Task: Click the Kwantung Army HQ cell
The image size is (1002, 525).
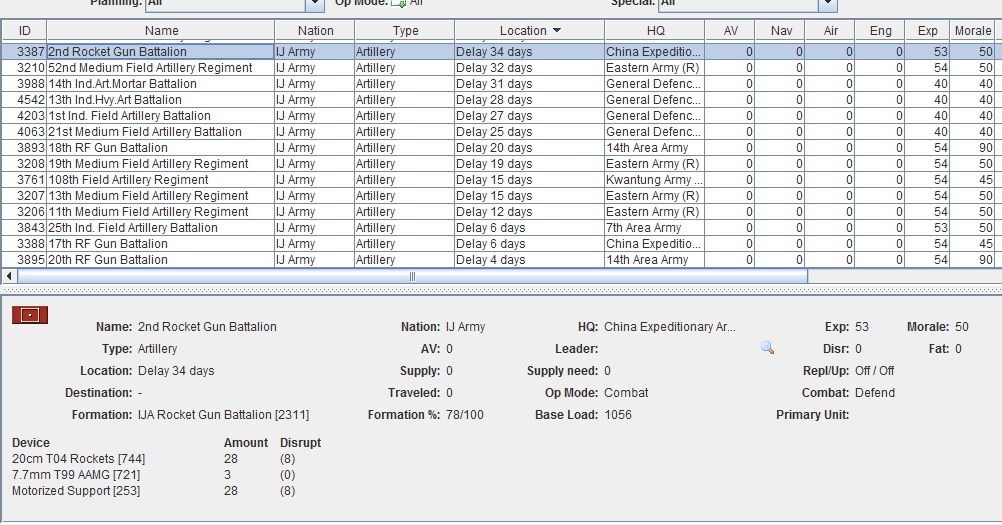Action: (x=654, y=179)
